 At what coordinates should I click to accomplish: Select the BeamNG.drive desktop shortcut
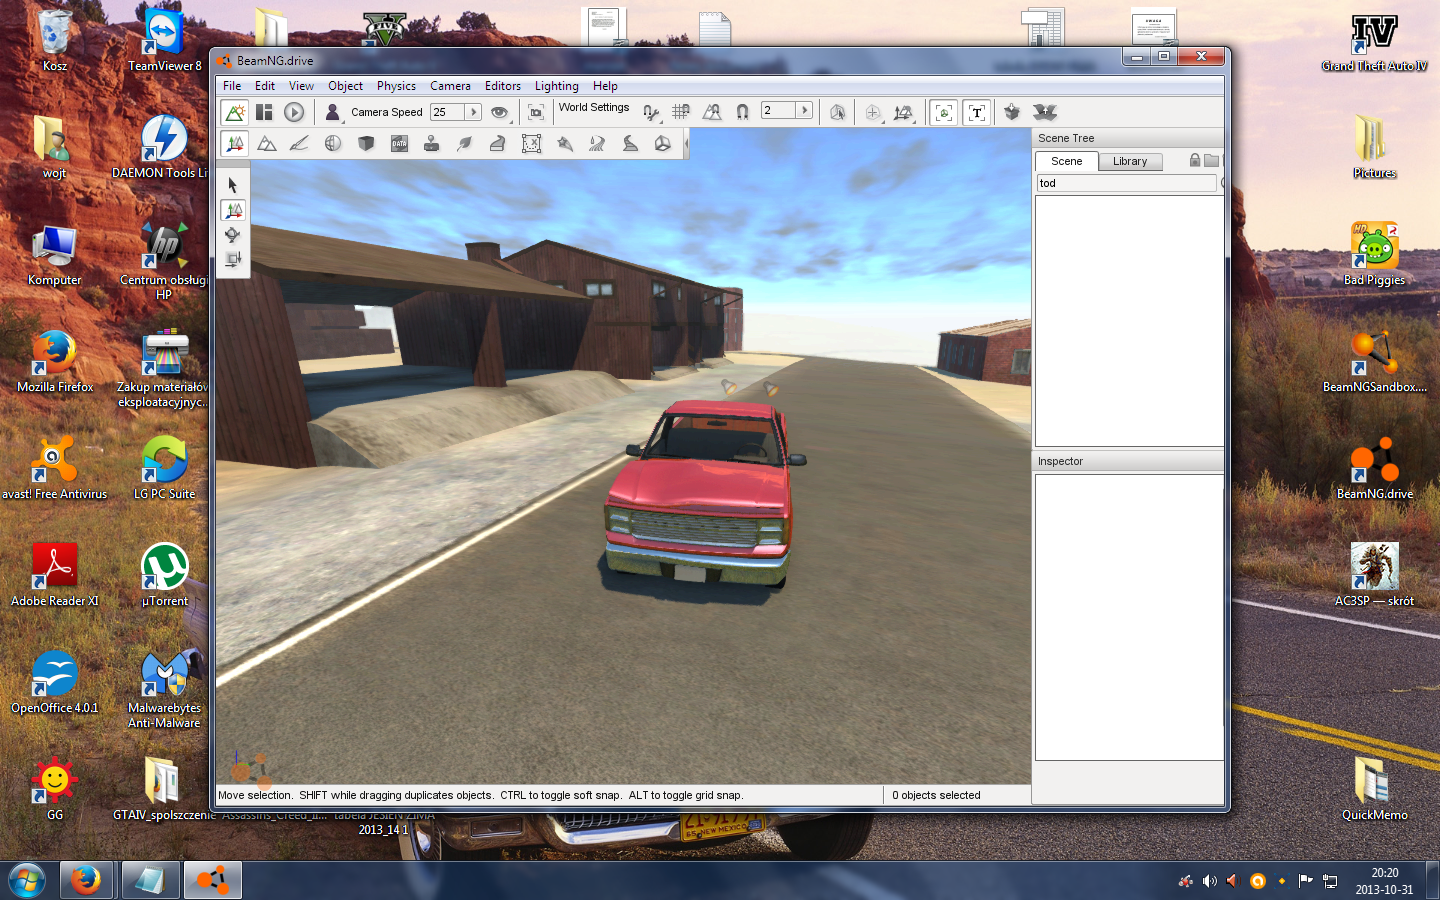point(1375,468)
